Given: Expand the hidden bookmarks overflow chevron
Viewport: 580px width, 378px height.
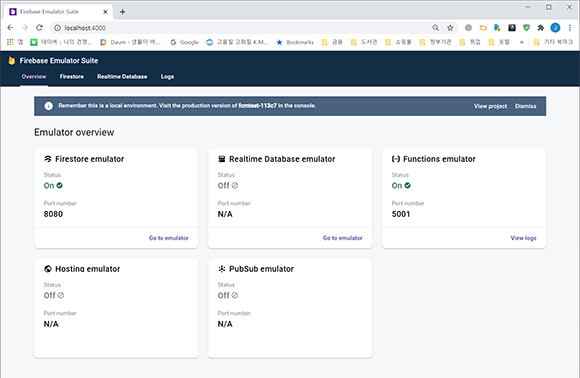Looking at the screenshot, I should 522,42.
